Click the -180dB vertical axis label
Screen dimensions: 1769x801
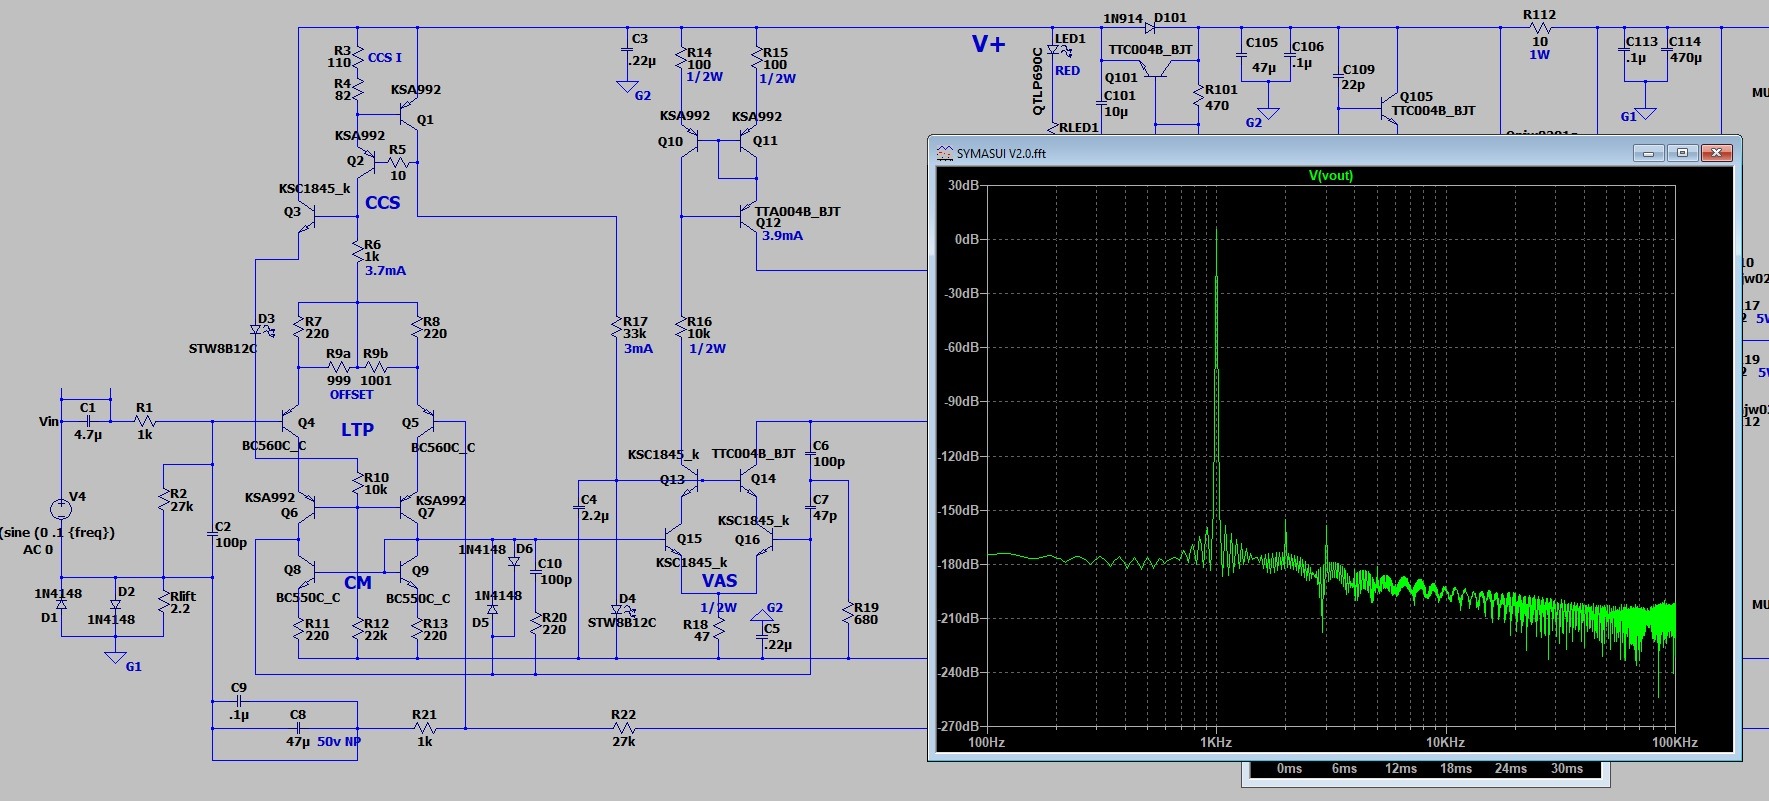(x=959, y=564)
